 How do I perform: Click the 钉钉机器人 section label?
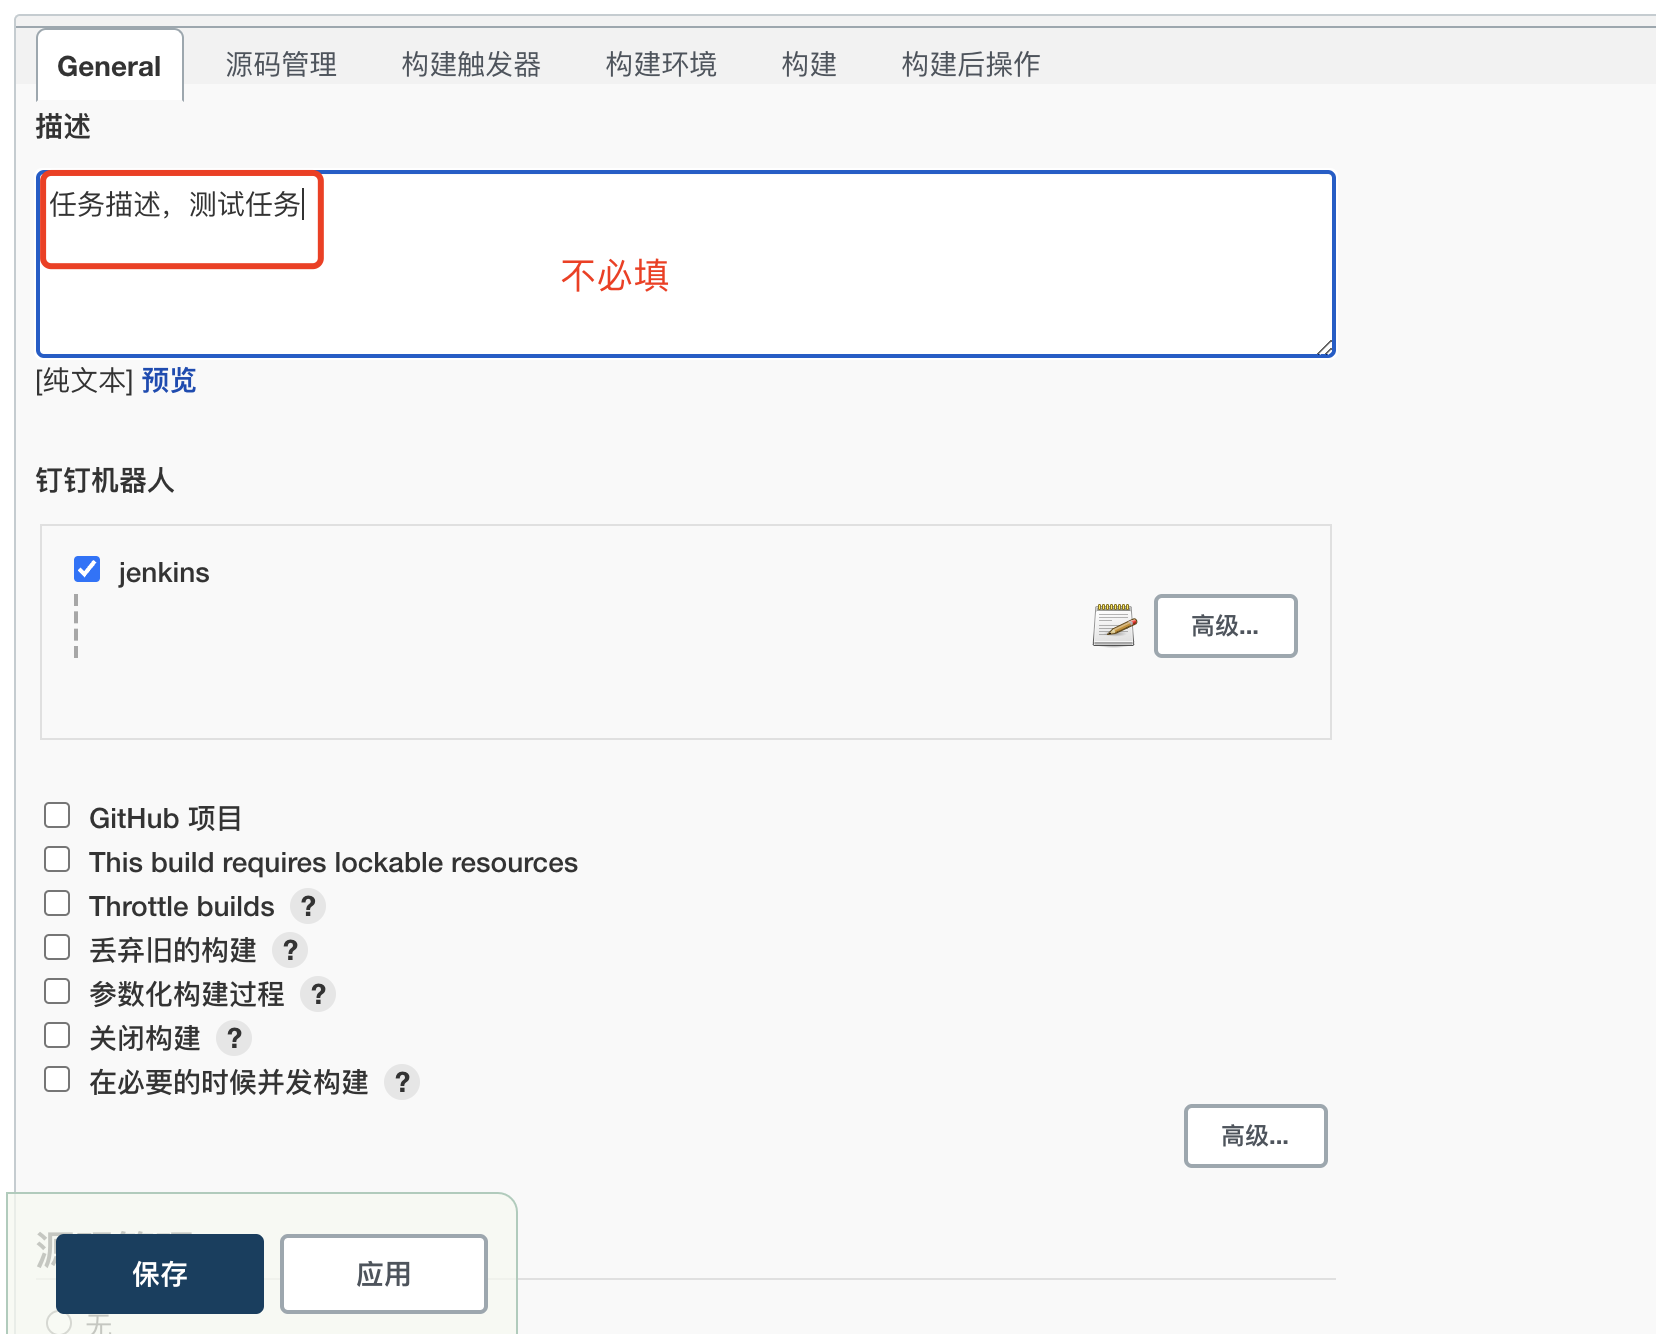tap(105, 480)
